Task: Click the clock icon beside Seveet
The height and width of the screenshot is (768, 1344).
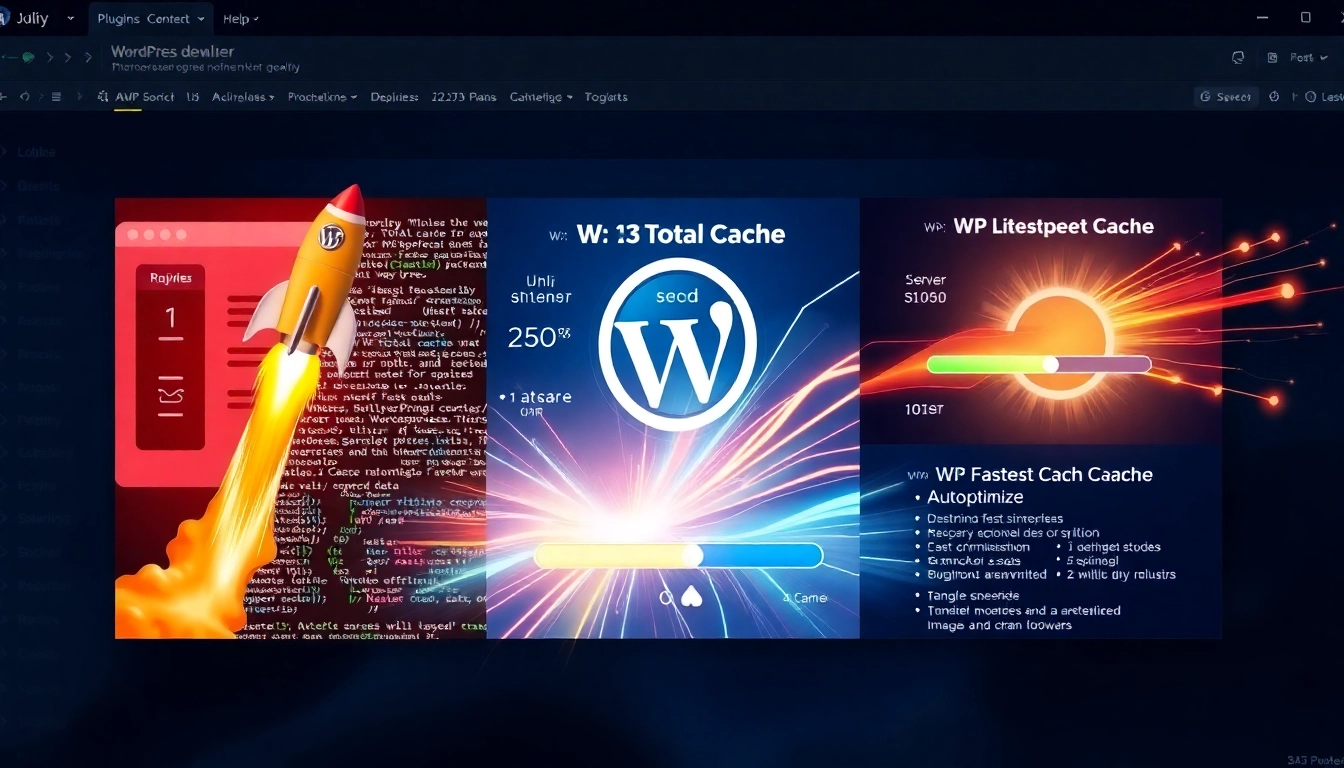Action: (1274, 97)
